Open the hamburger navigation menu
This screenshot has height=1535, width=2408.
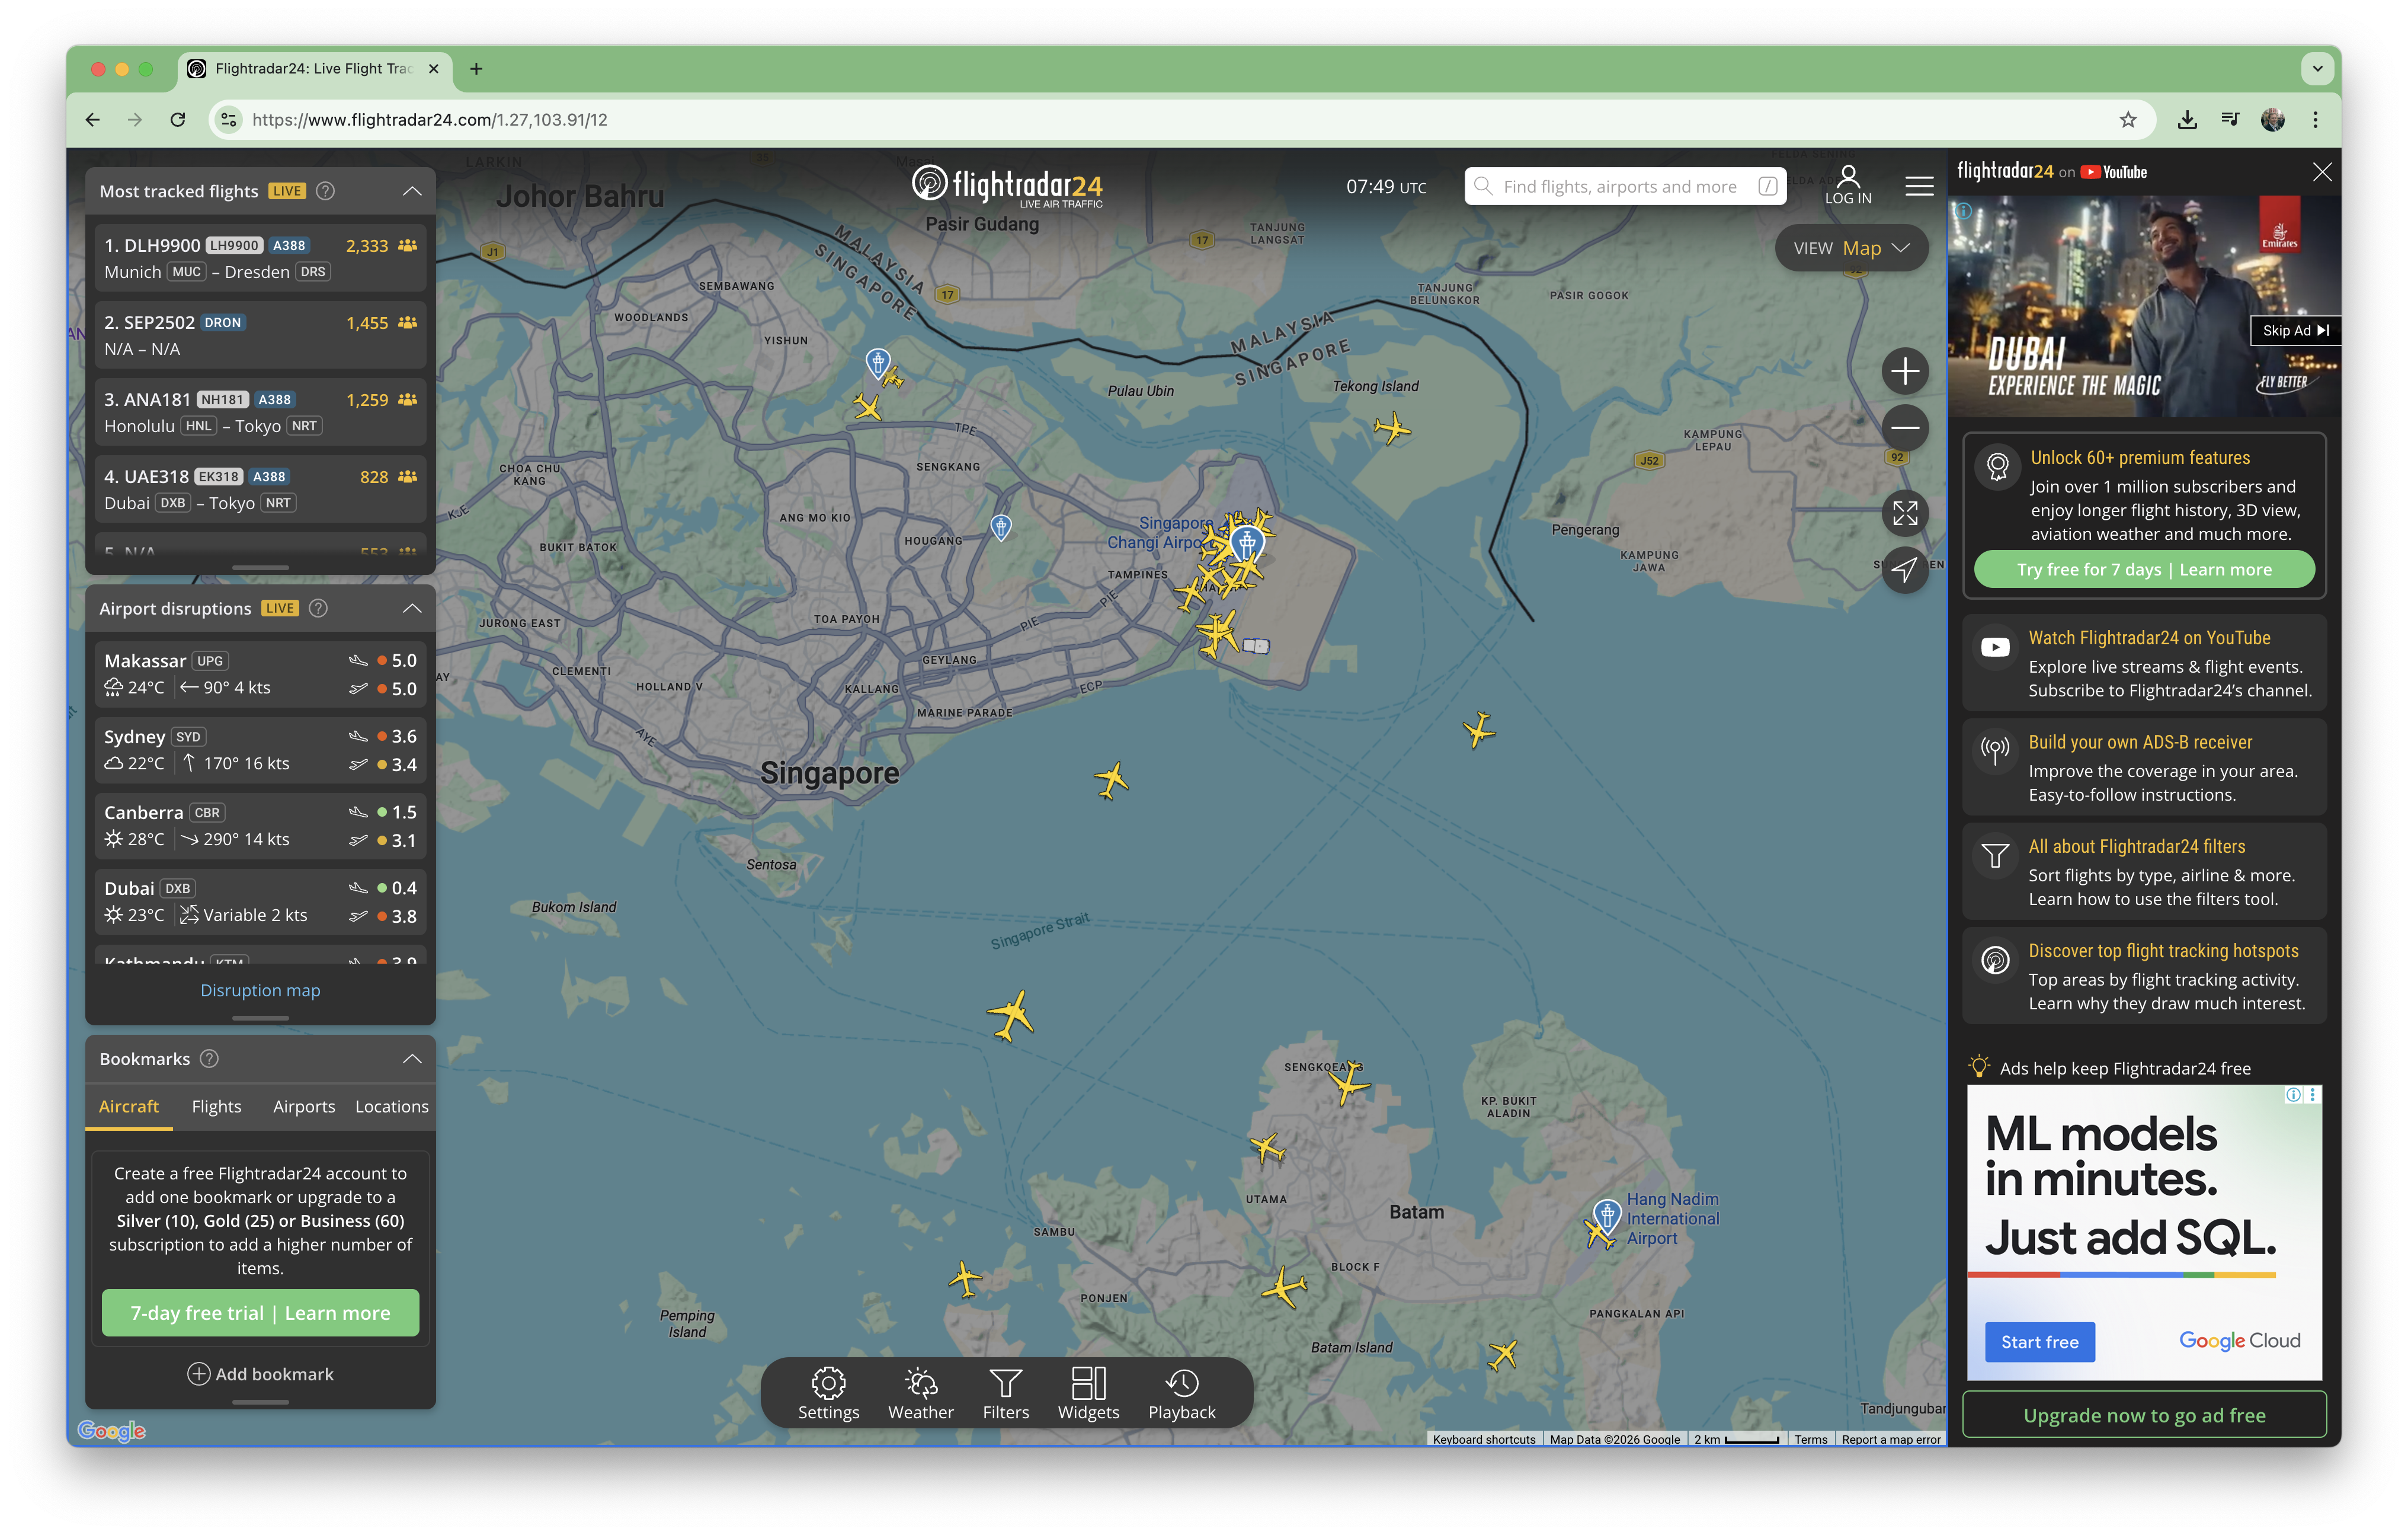[1919, 186]
